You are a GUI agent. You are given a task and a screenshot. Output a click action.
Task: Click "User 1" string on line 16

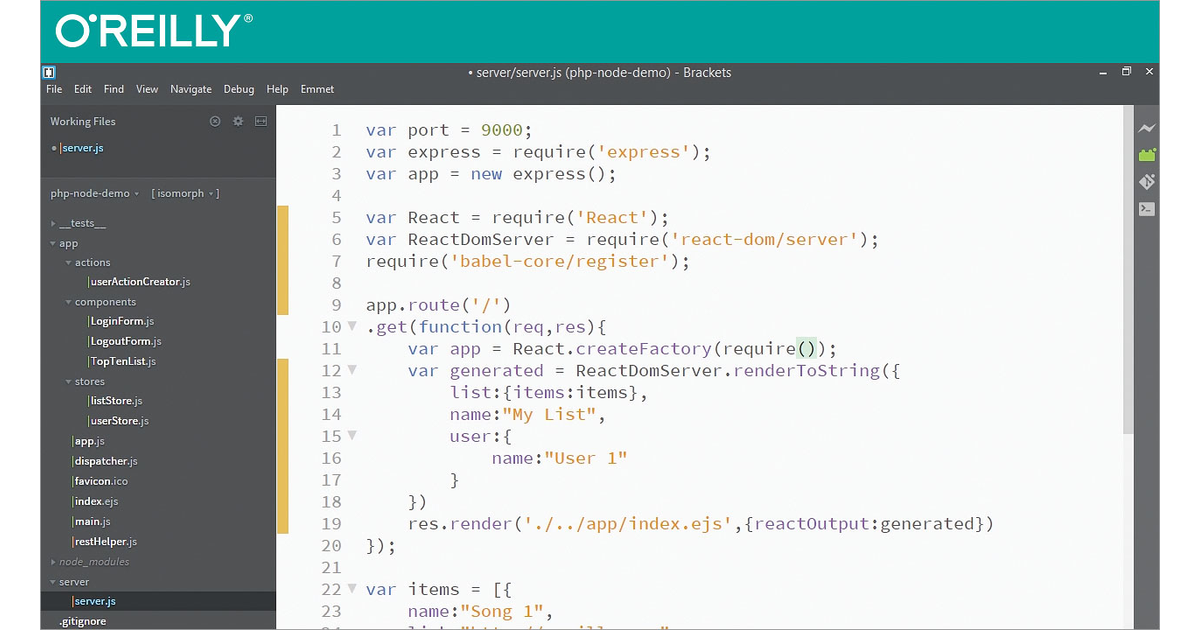(586, 458)
